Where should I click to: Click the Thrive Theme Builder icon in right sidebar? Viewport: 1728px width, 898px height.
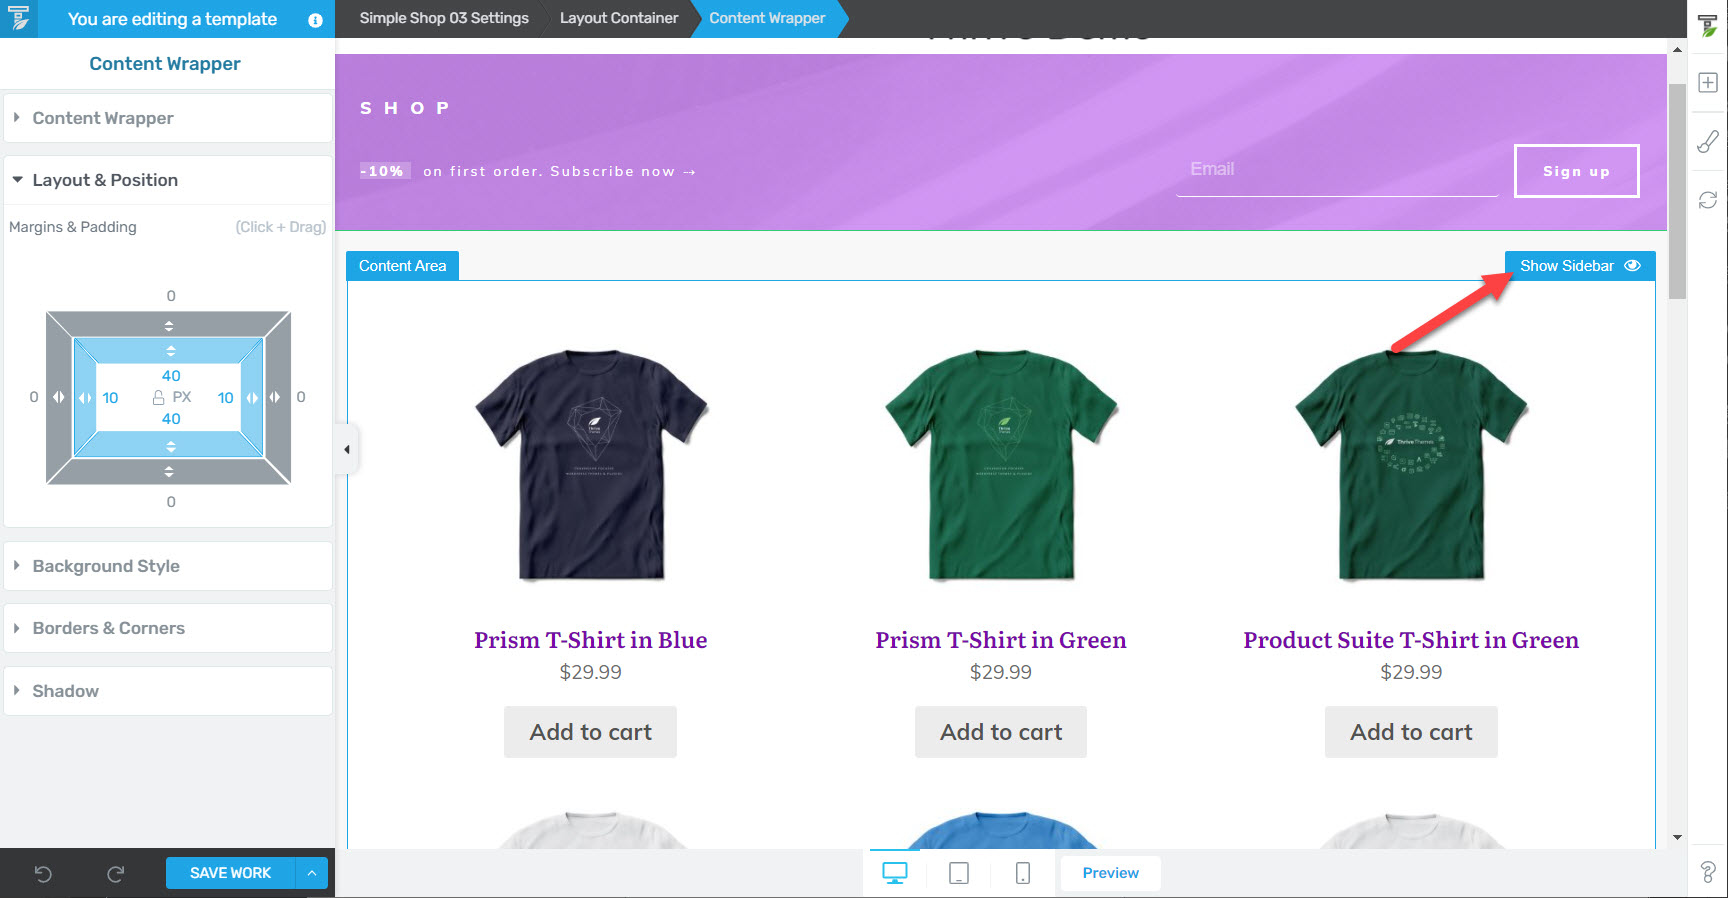point(1708,26)
